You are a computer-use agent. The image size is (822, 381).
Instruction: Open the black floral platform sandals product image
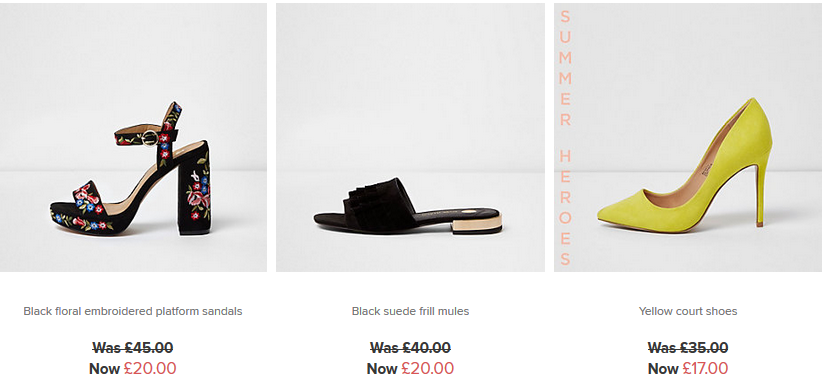click(x=133, y=137)
